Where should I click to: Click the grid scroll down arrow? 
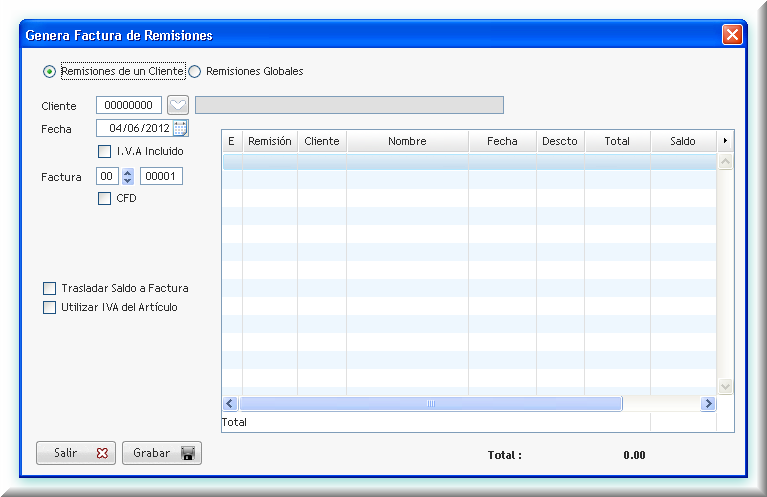click(x=725, y=386)
